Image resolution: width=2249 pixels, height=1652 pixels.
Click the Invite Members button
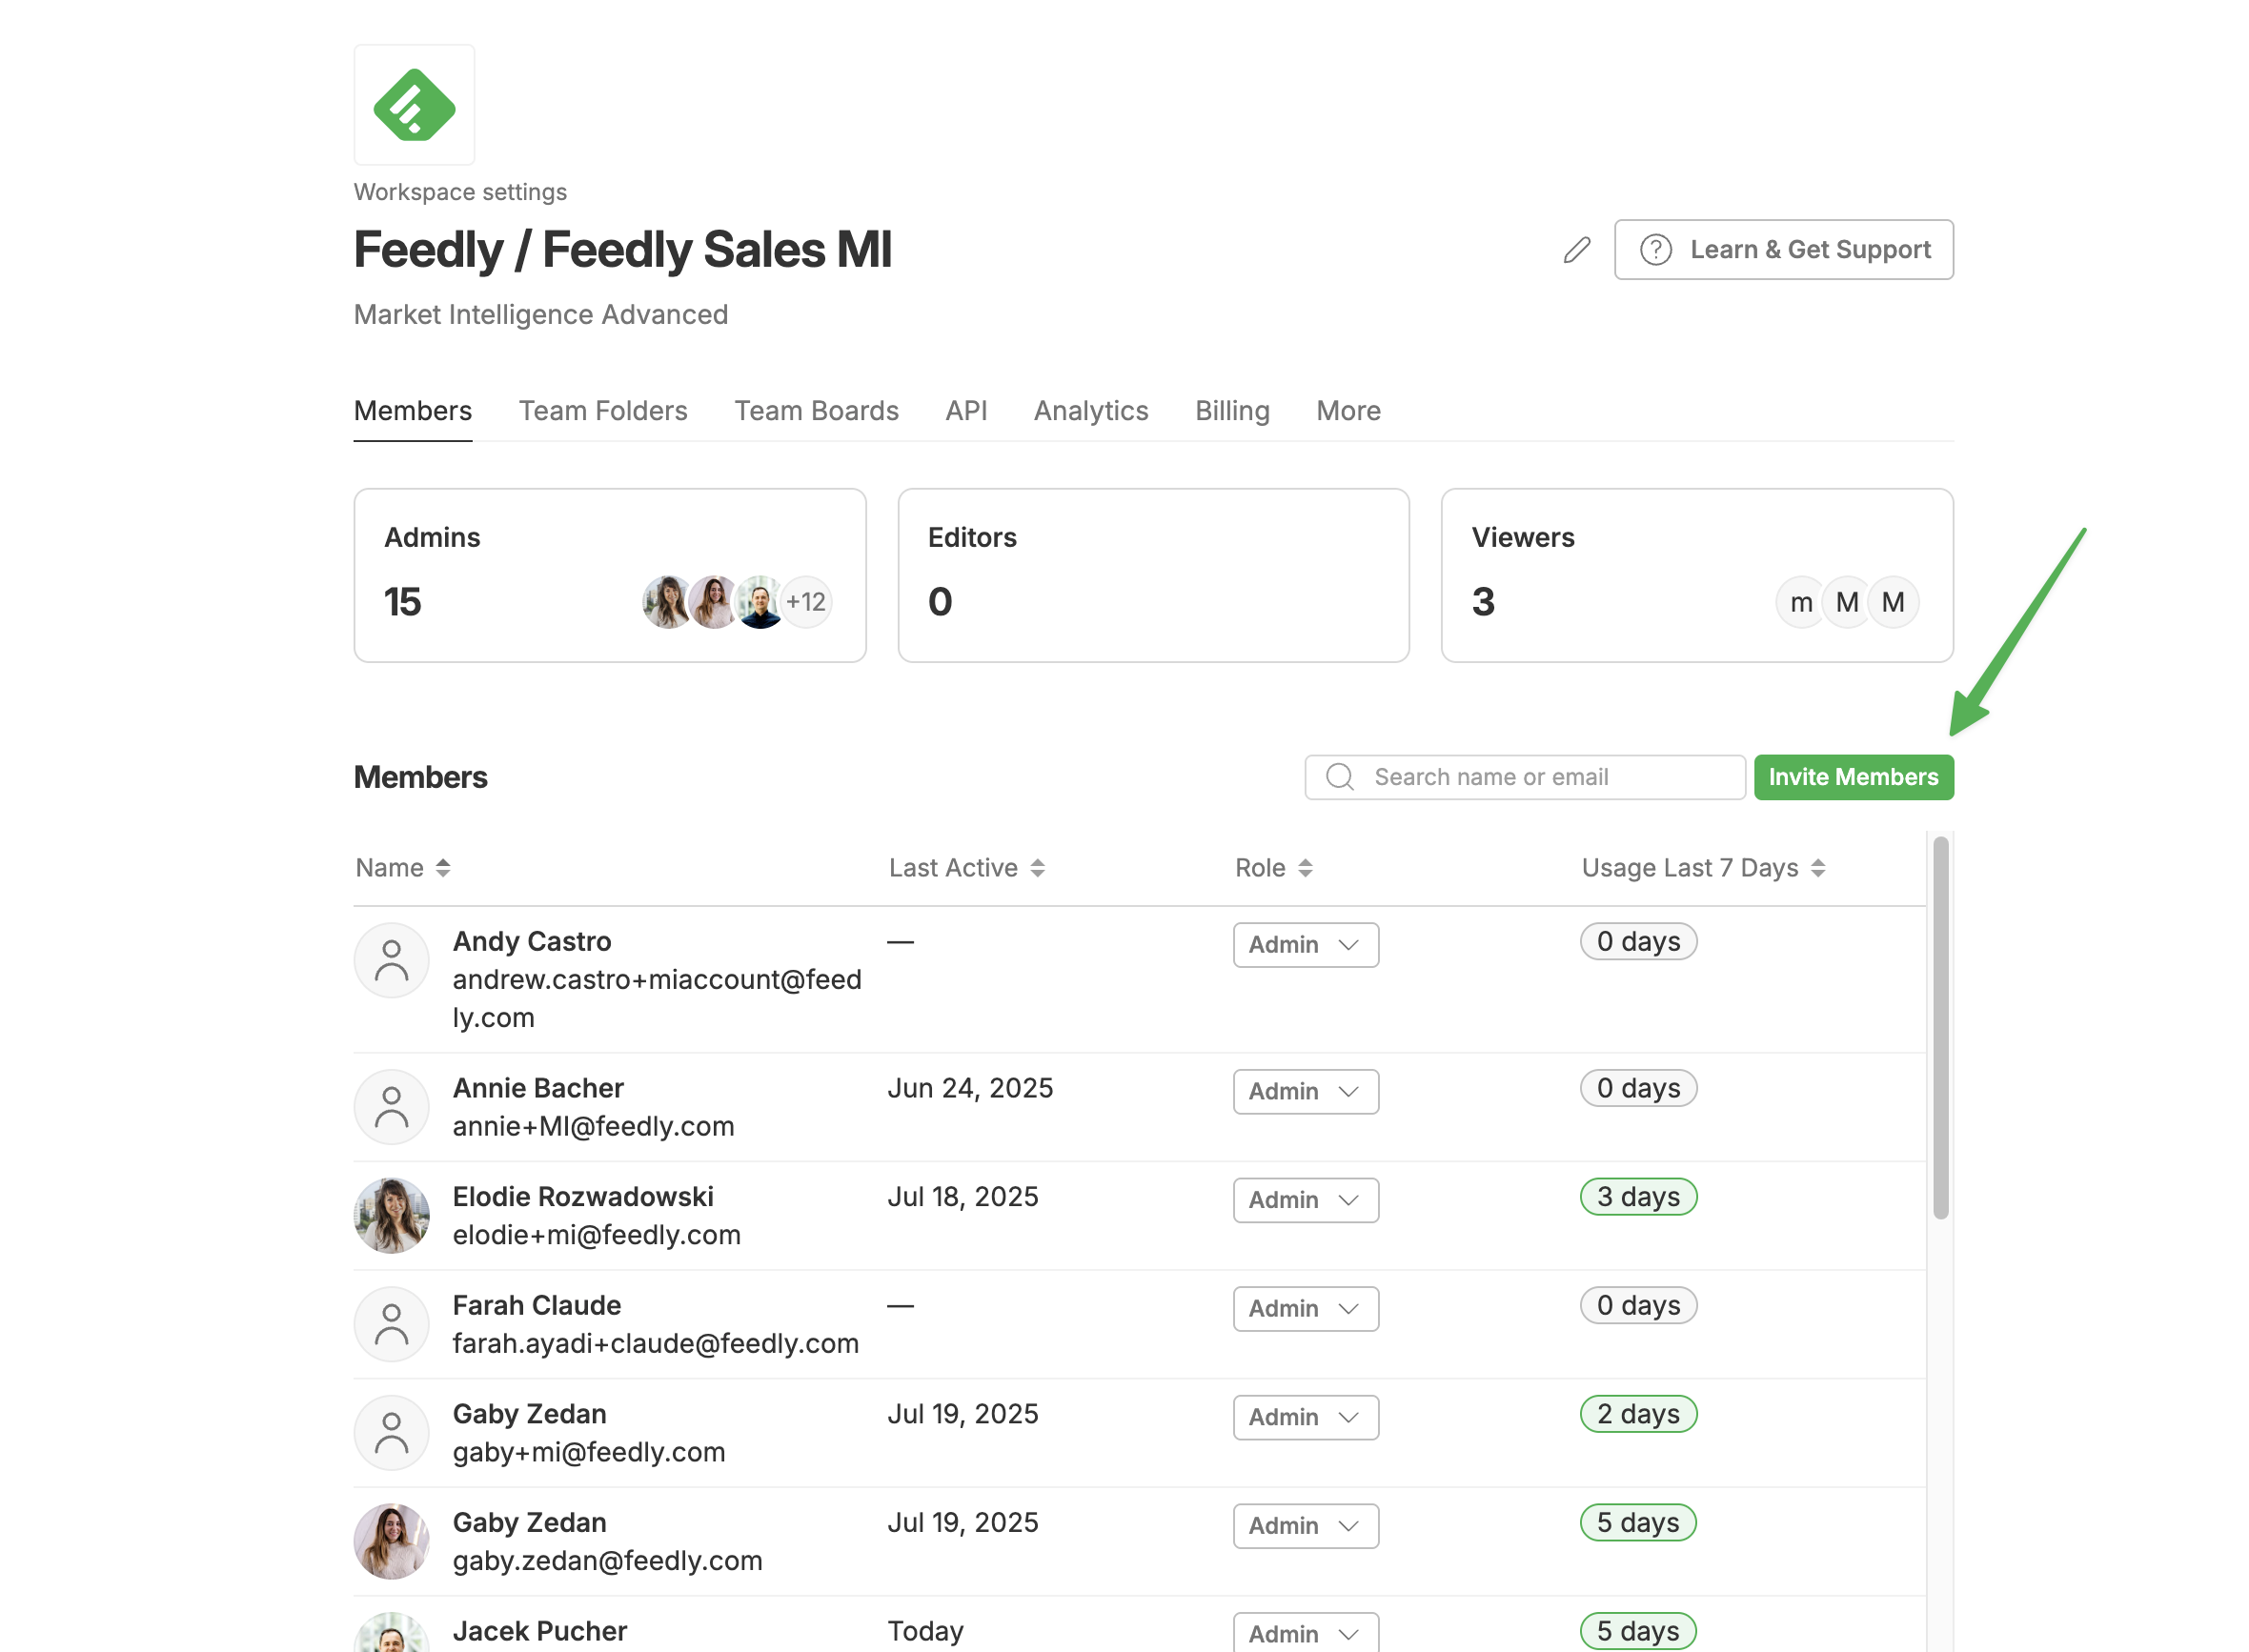[x=1853, y=777]
